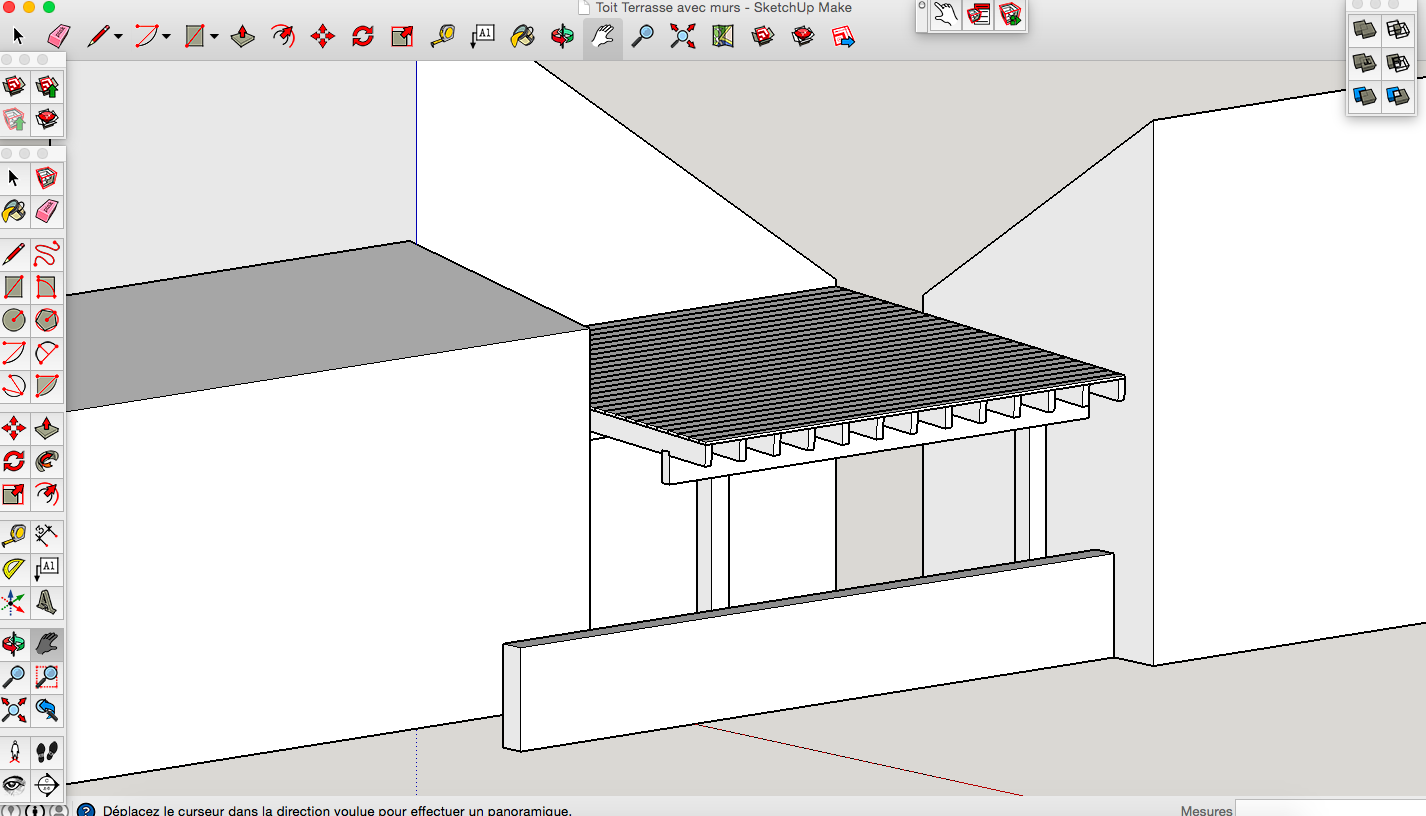Select the Position Camera tool

pyautogui.click(x=14, y=751)
